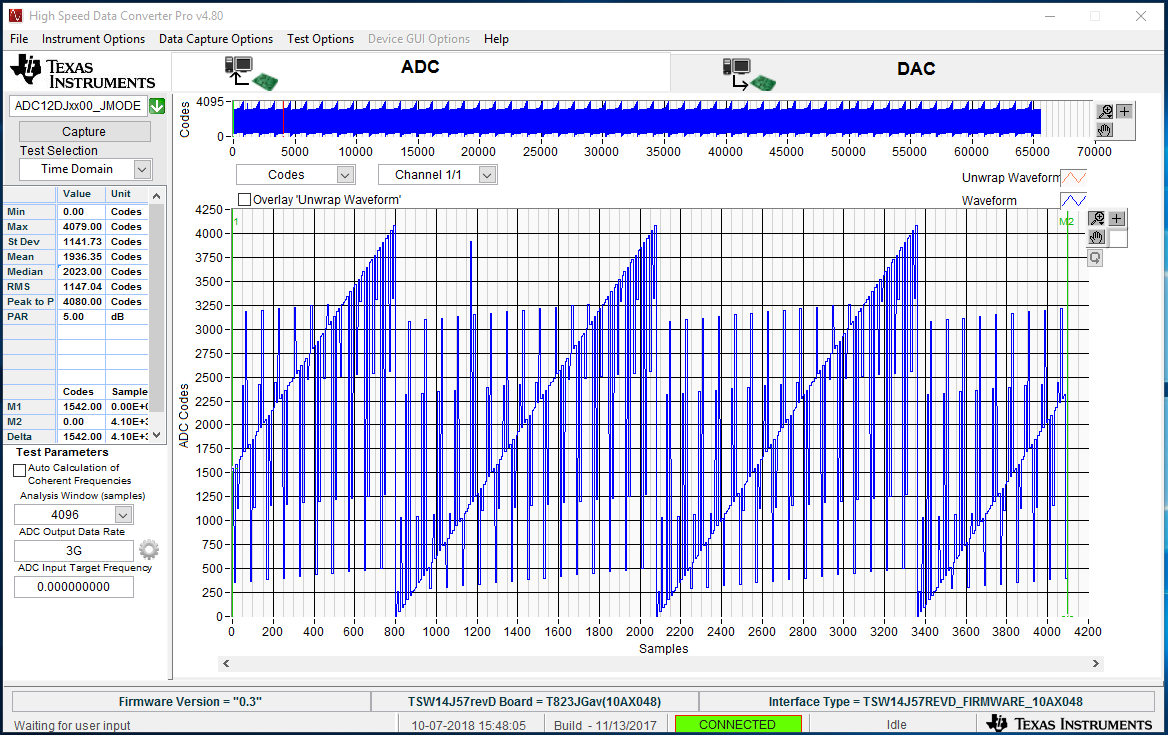Click the date-time stamp 10-07-2018 15:48:05

tap(469, 725)
